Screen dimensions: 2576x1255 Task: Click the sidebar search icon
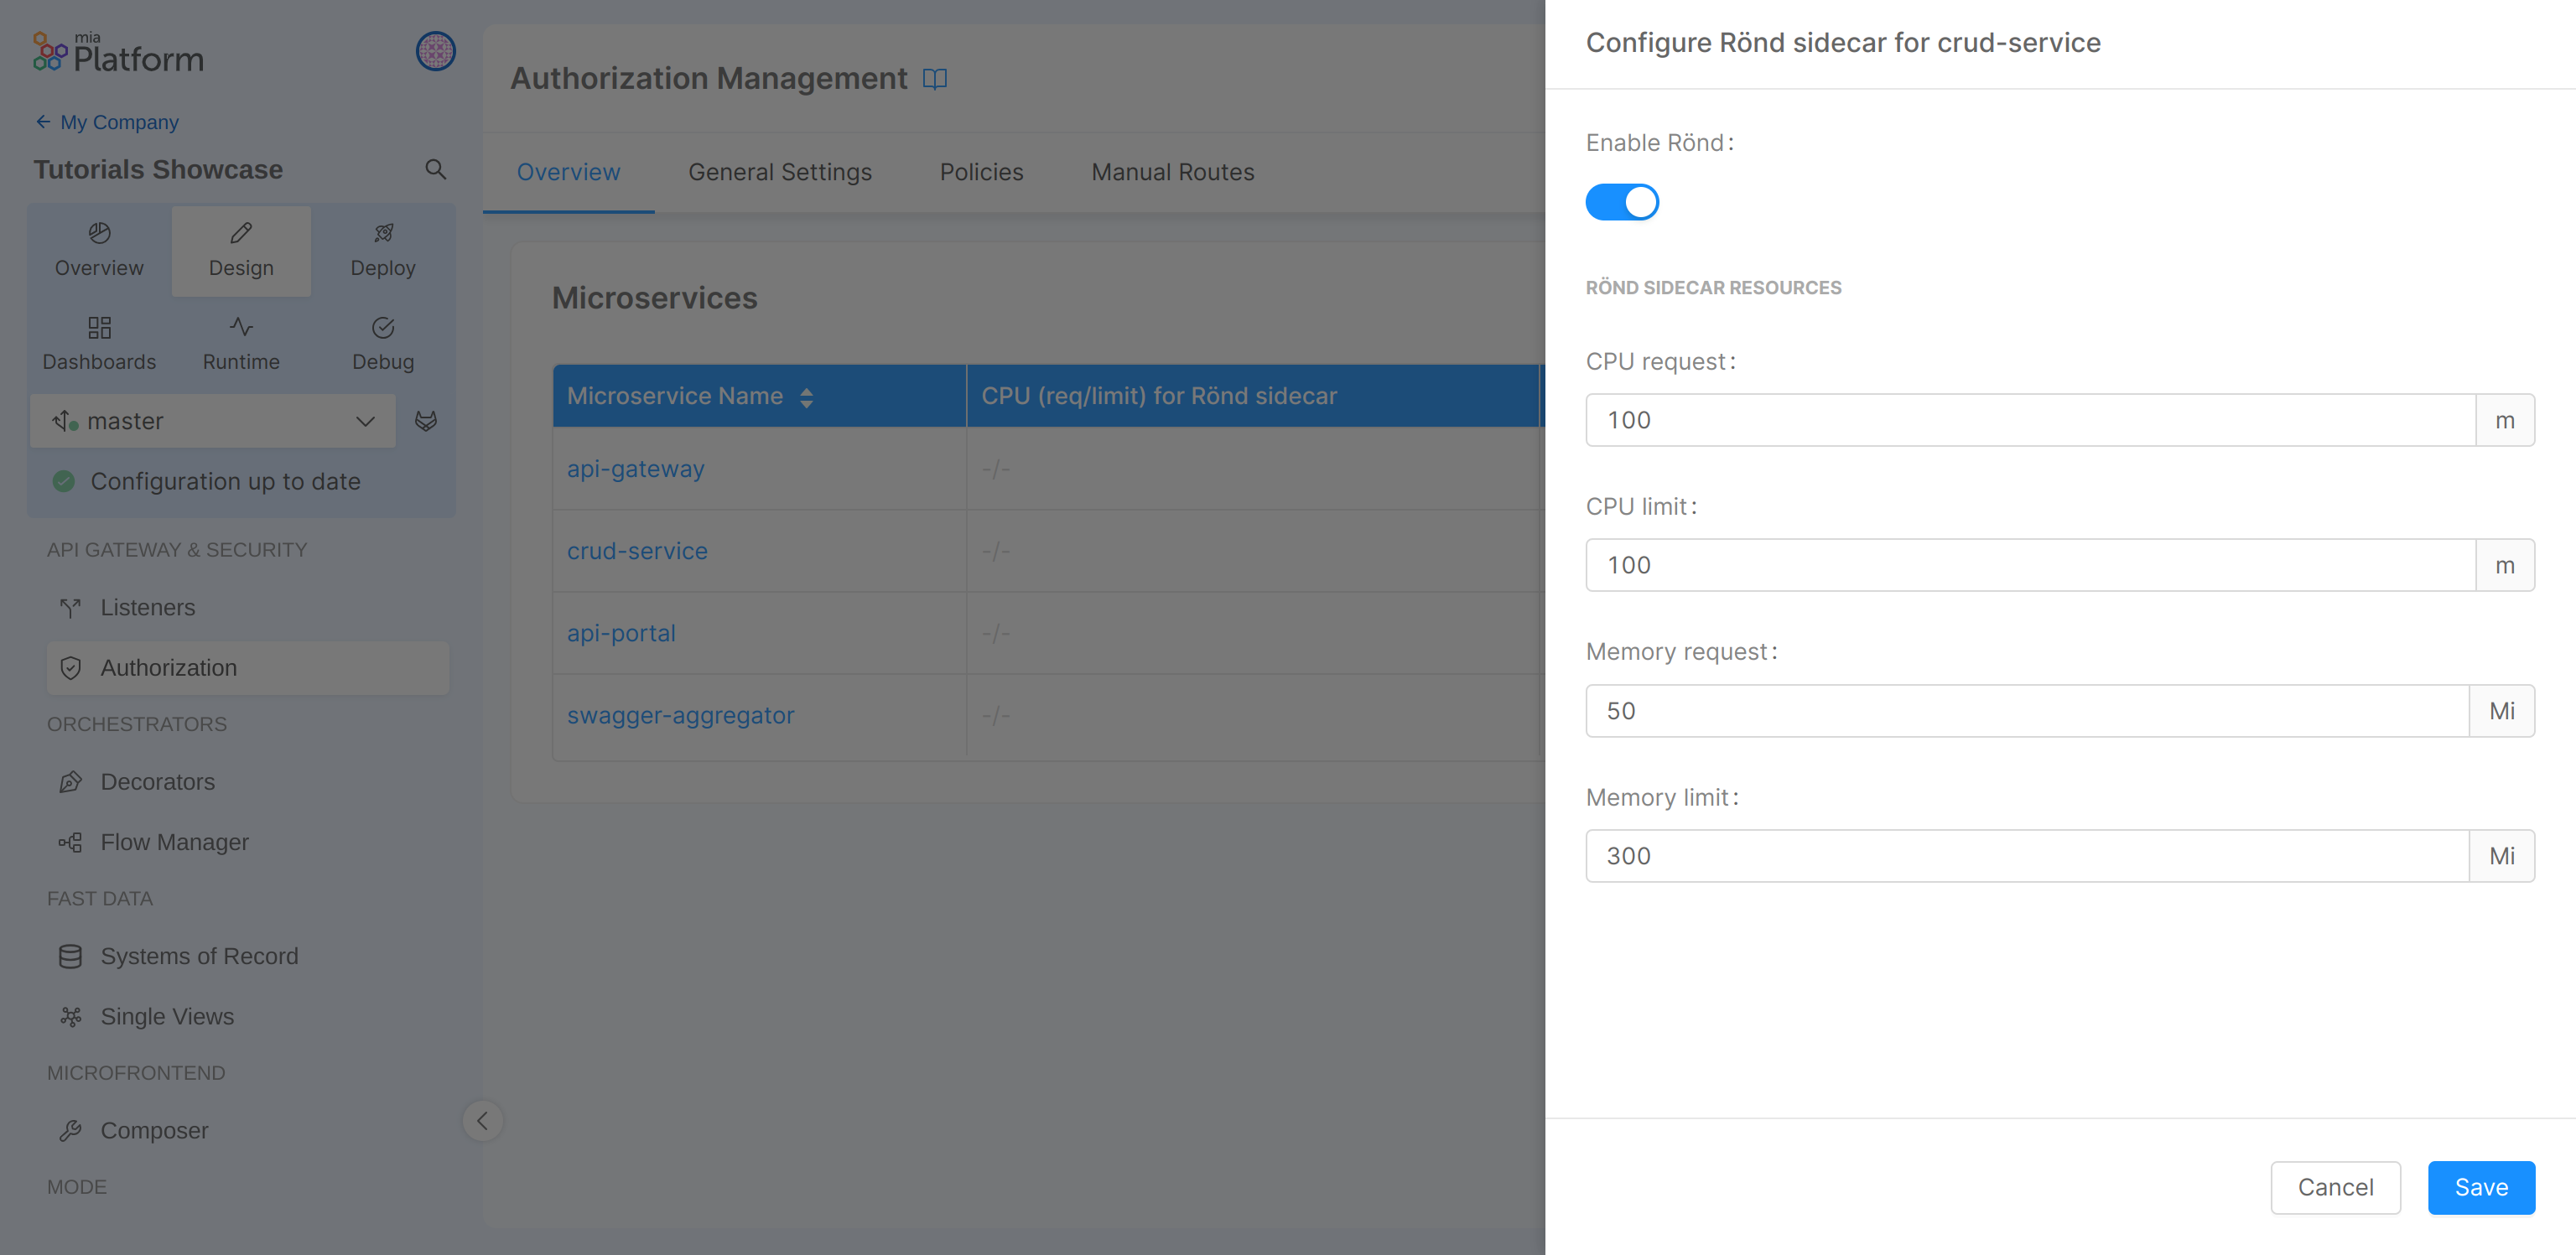click(436, 169)
